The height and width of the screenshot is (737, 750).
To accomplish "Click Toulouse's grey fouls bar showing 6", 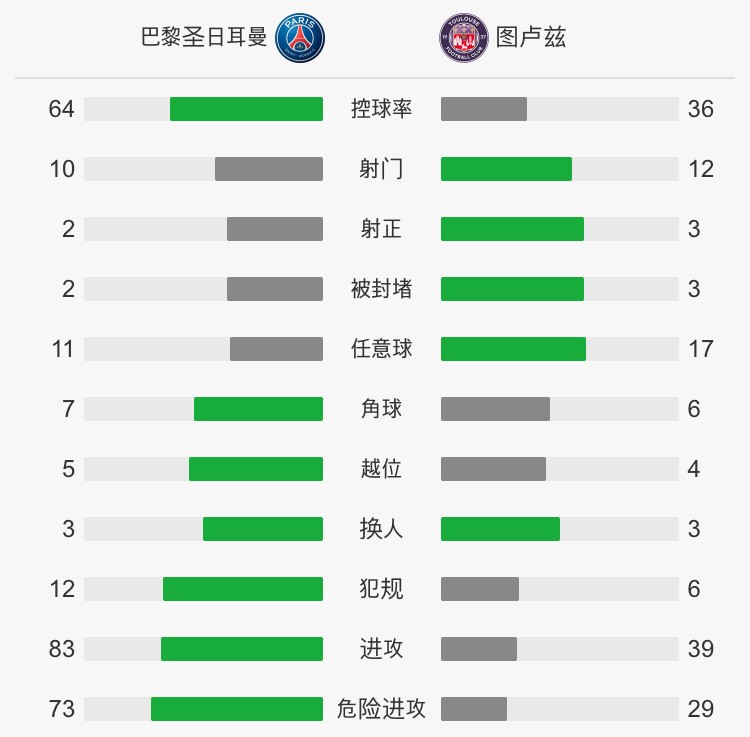I will tap(480, 589).
